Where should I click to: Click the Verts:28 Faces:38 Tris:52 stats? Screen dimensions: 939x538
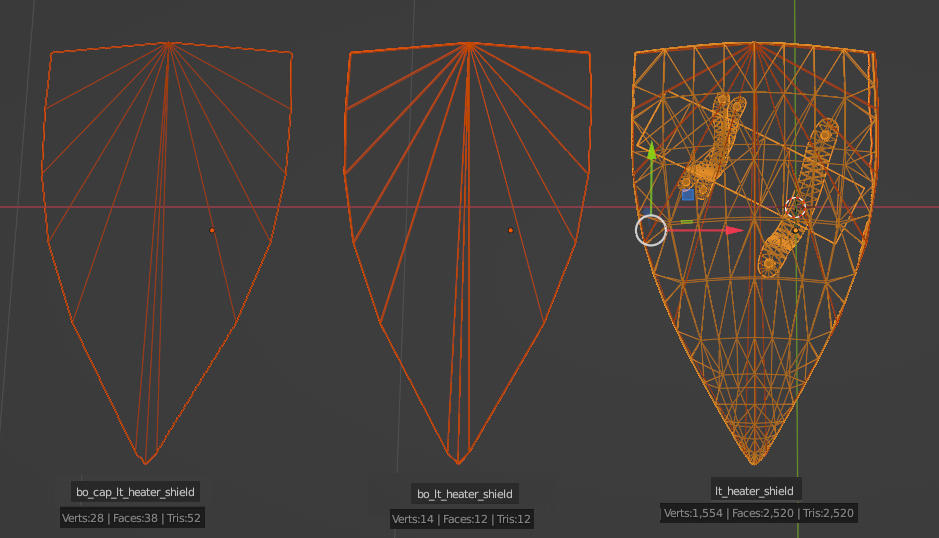[x=132, y=518]
